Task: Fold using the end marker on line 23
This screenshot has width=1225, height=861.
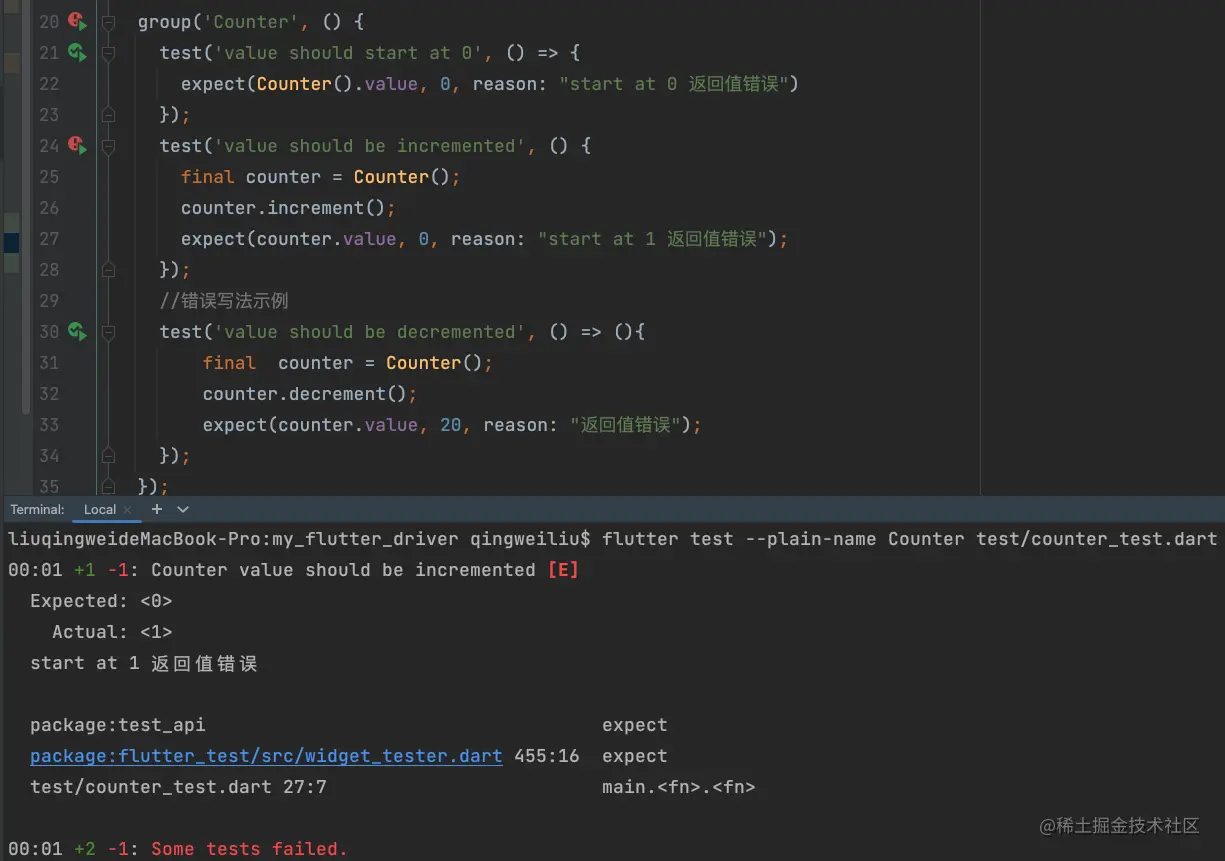Action: coord(108,115)
